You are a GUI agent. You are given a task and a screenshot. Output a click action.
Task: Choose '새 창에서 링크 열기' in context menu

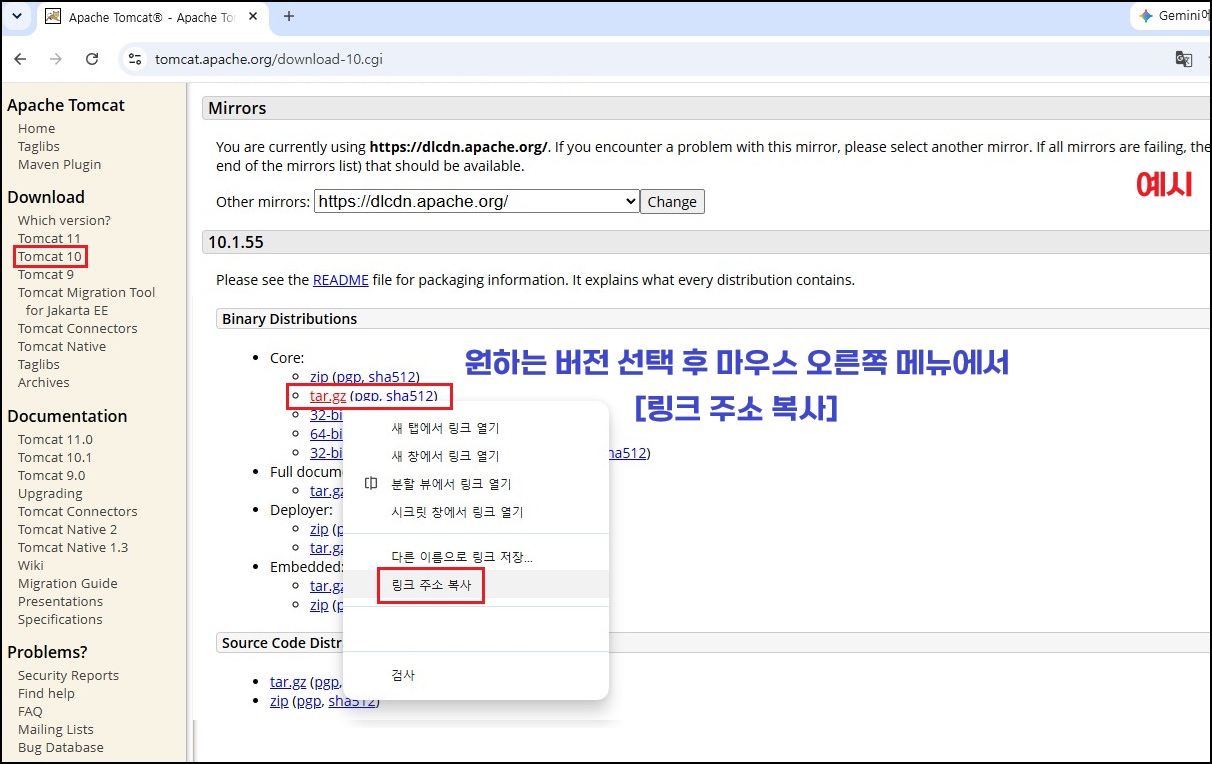click(476, 456)
